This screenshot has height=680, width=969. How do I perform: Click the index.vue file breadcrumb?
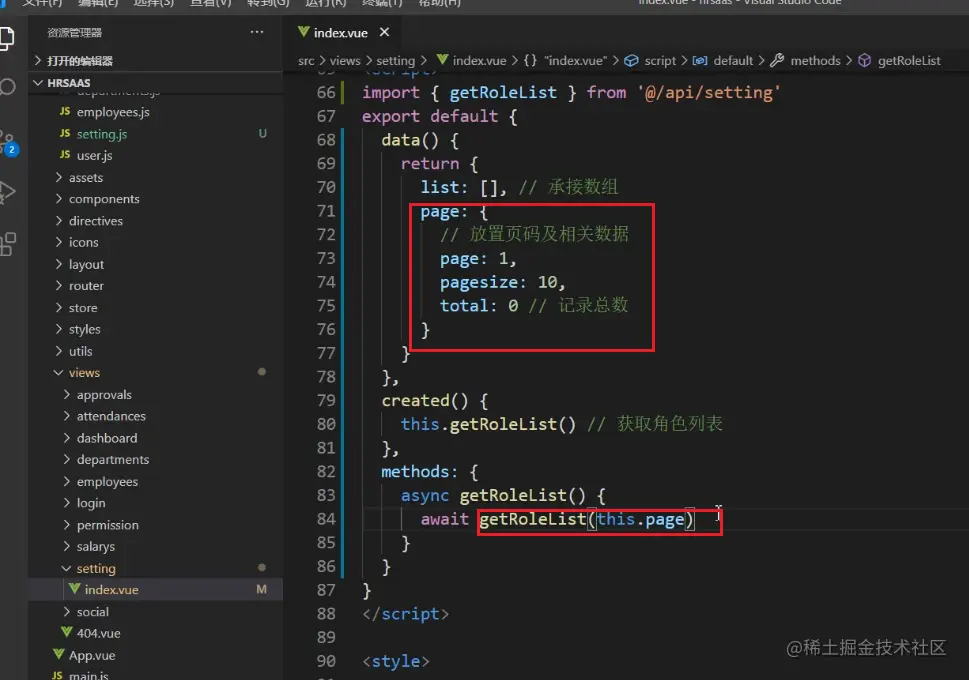(x=473, y=61)
